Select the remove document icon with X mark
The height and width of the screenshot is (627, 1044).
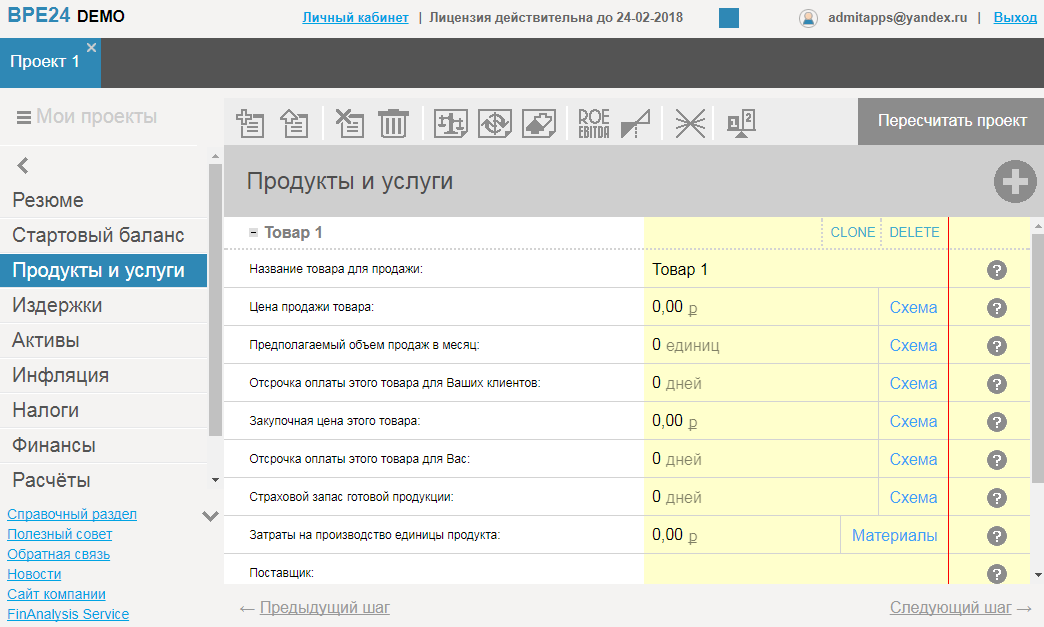pos(349,123)
